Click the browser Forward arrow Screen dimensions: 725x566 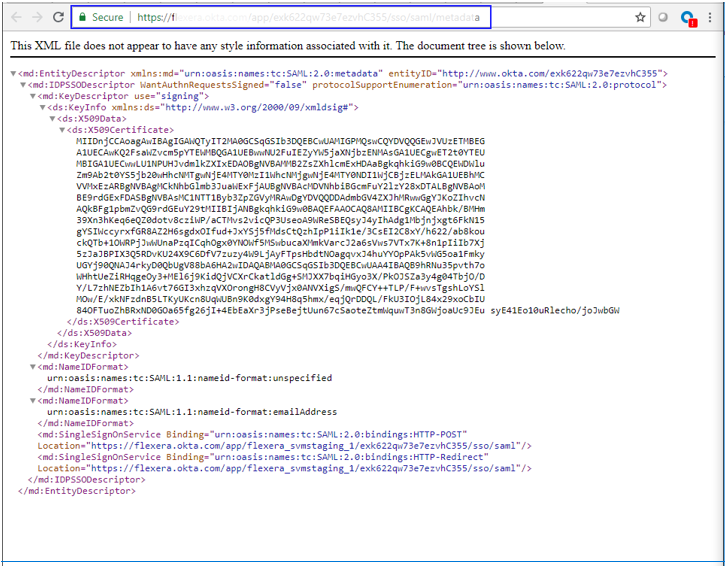[37, 17]
